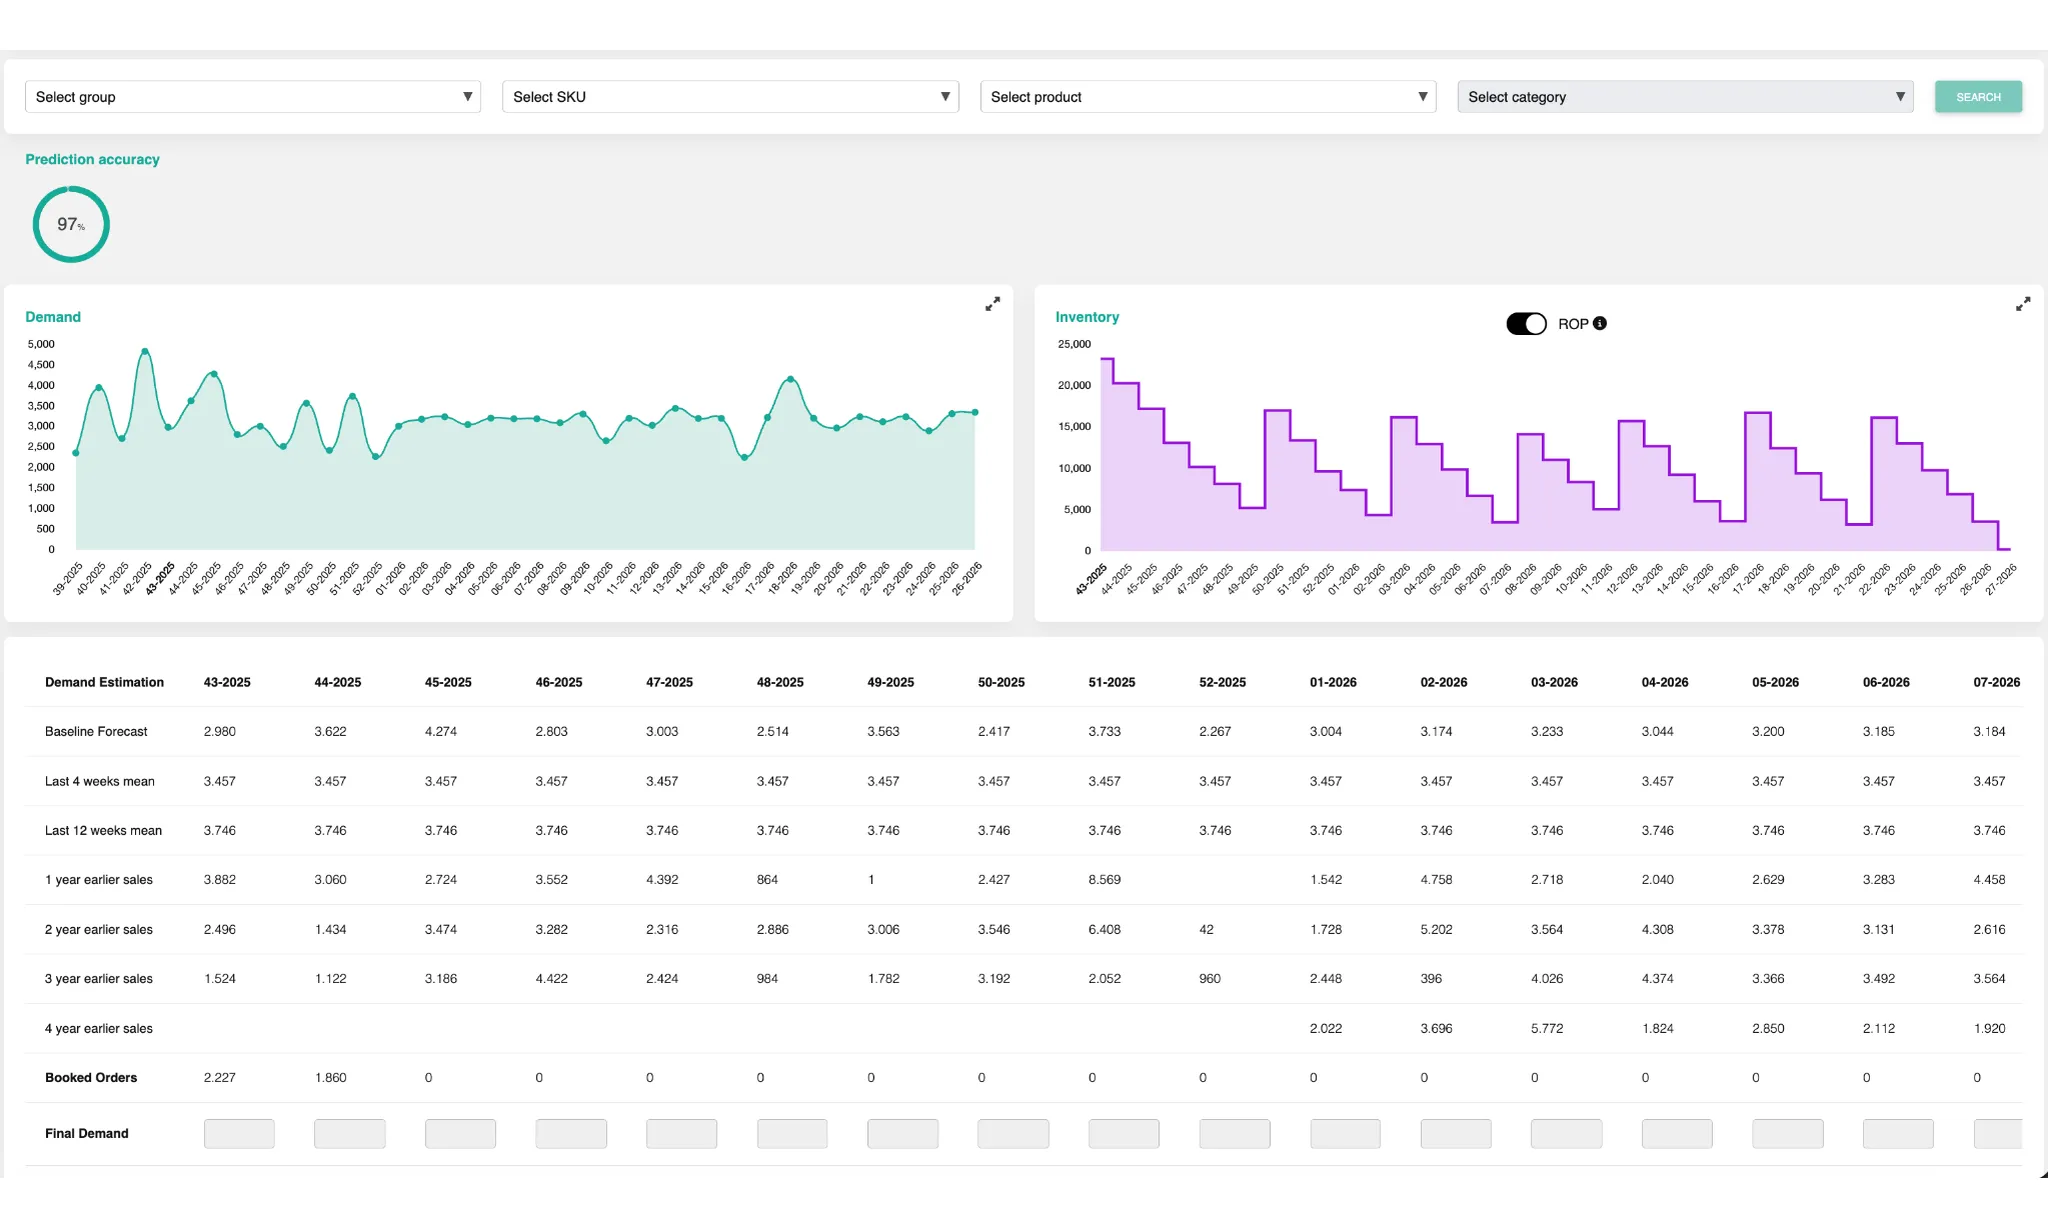This screenshot has width=2048, height=1229.
Task: Click Final Demand input for week 43-2025
Action: tap(239, 1133)
